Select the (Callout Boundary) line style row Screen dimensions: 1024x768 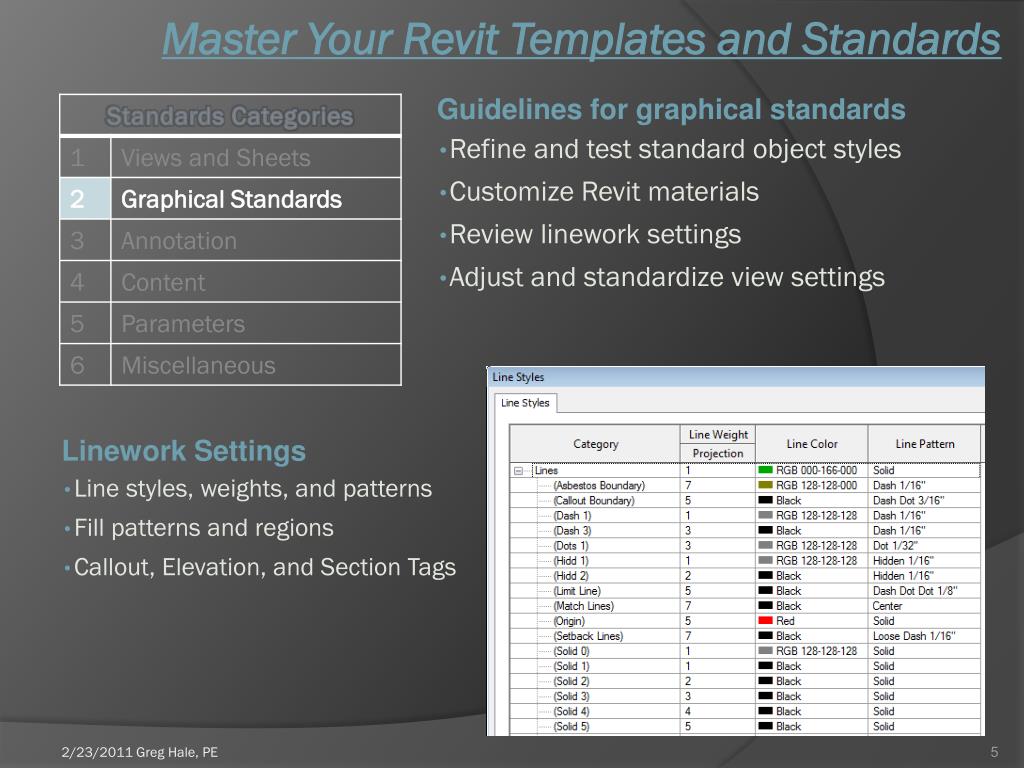(x=745, y=500)
